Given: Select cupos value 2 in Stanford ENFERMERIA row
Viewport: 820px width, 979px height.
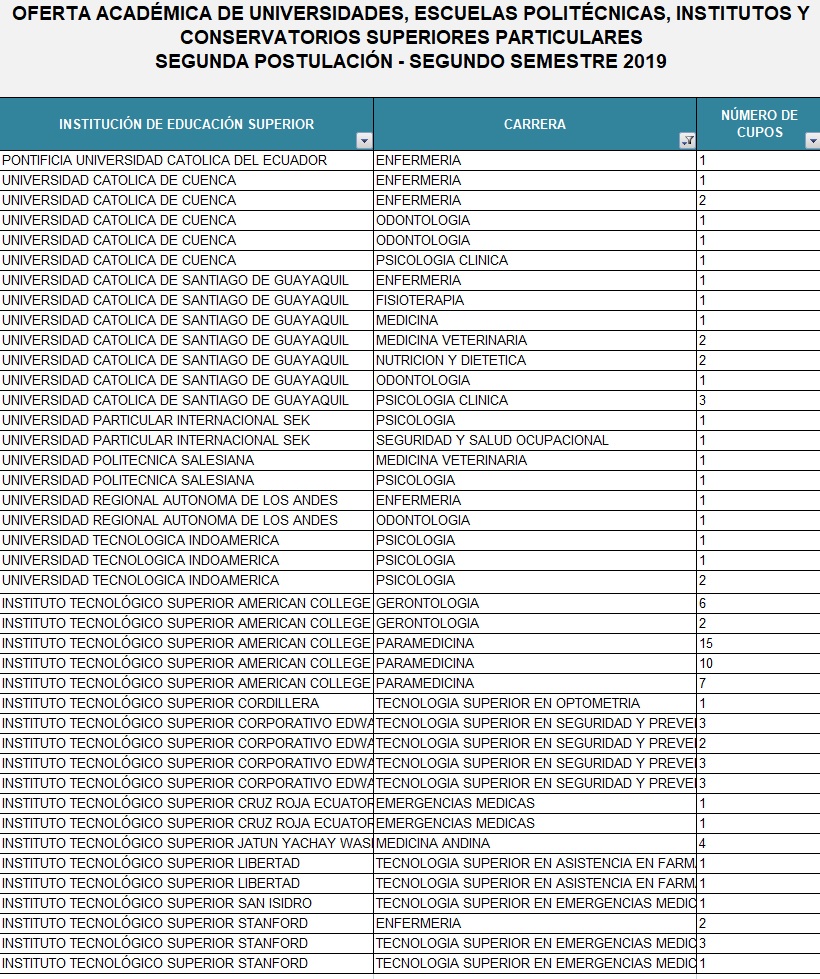Looking at the screenshot, I should [x=758, y=923].
